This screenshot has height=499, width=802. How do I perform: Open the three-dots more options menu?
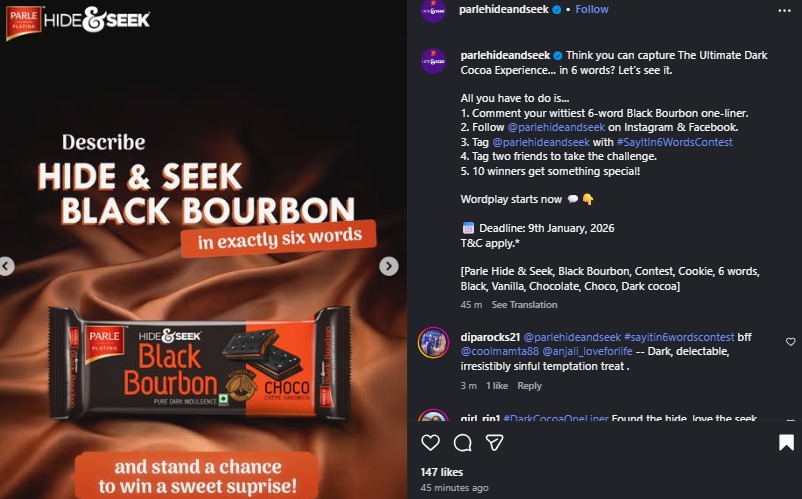[784, 11]
